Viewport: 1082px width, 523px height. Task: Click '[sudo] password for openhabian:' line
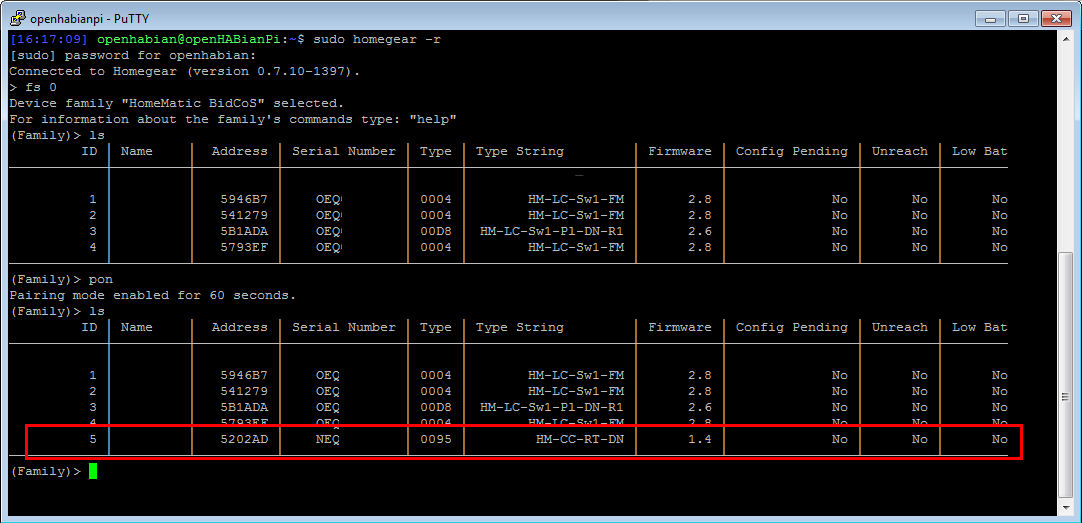132,55
